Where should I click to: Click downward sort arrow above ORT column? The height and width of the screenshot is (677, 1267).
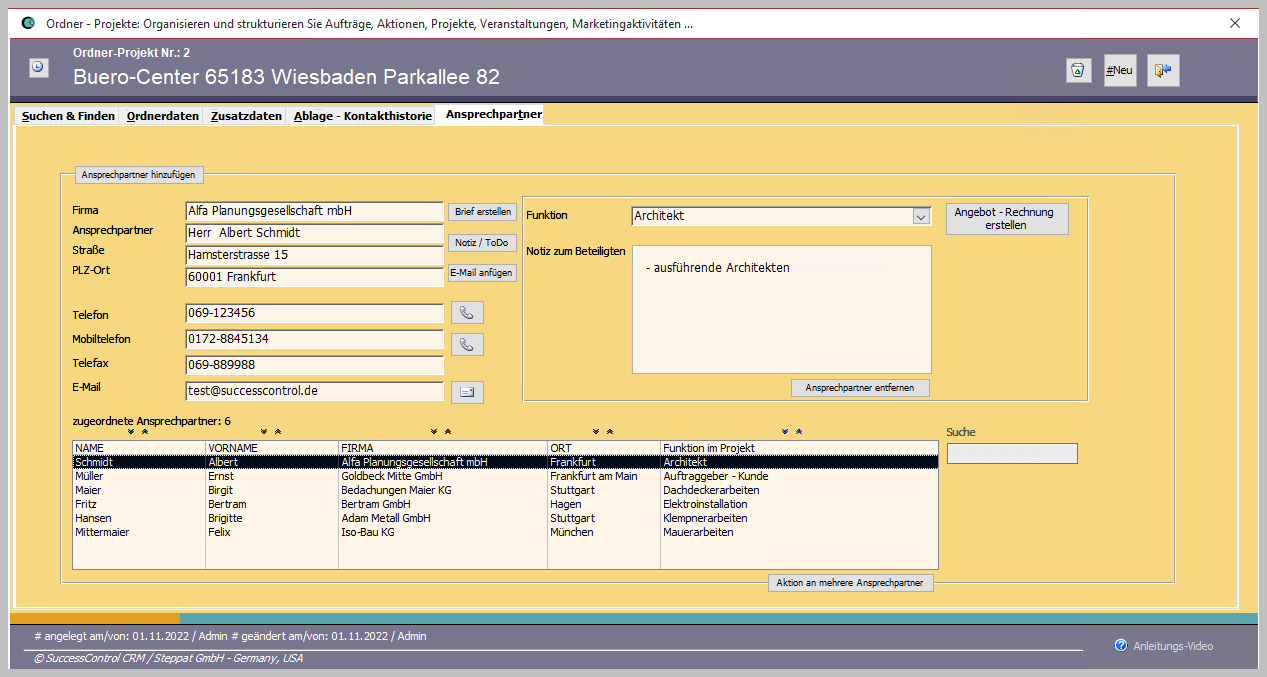coord(596,432)
